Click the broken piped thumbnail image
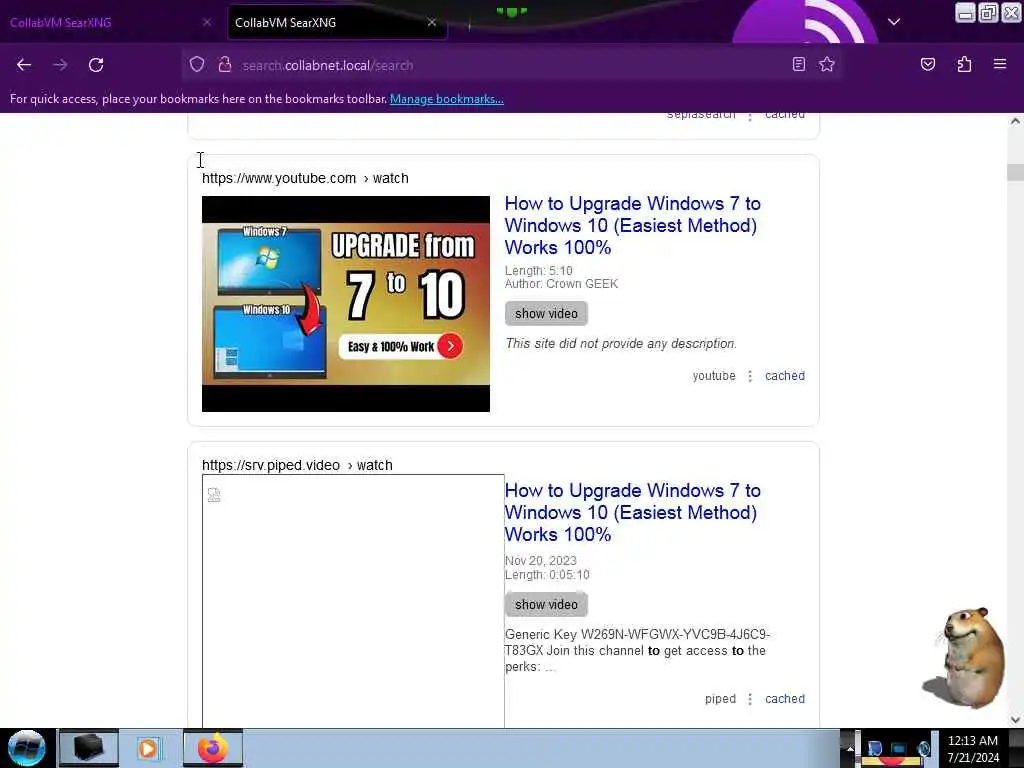 [353, 601]
